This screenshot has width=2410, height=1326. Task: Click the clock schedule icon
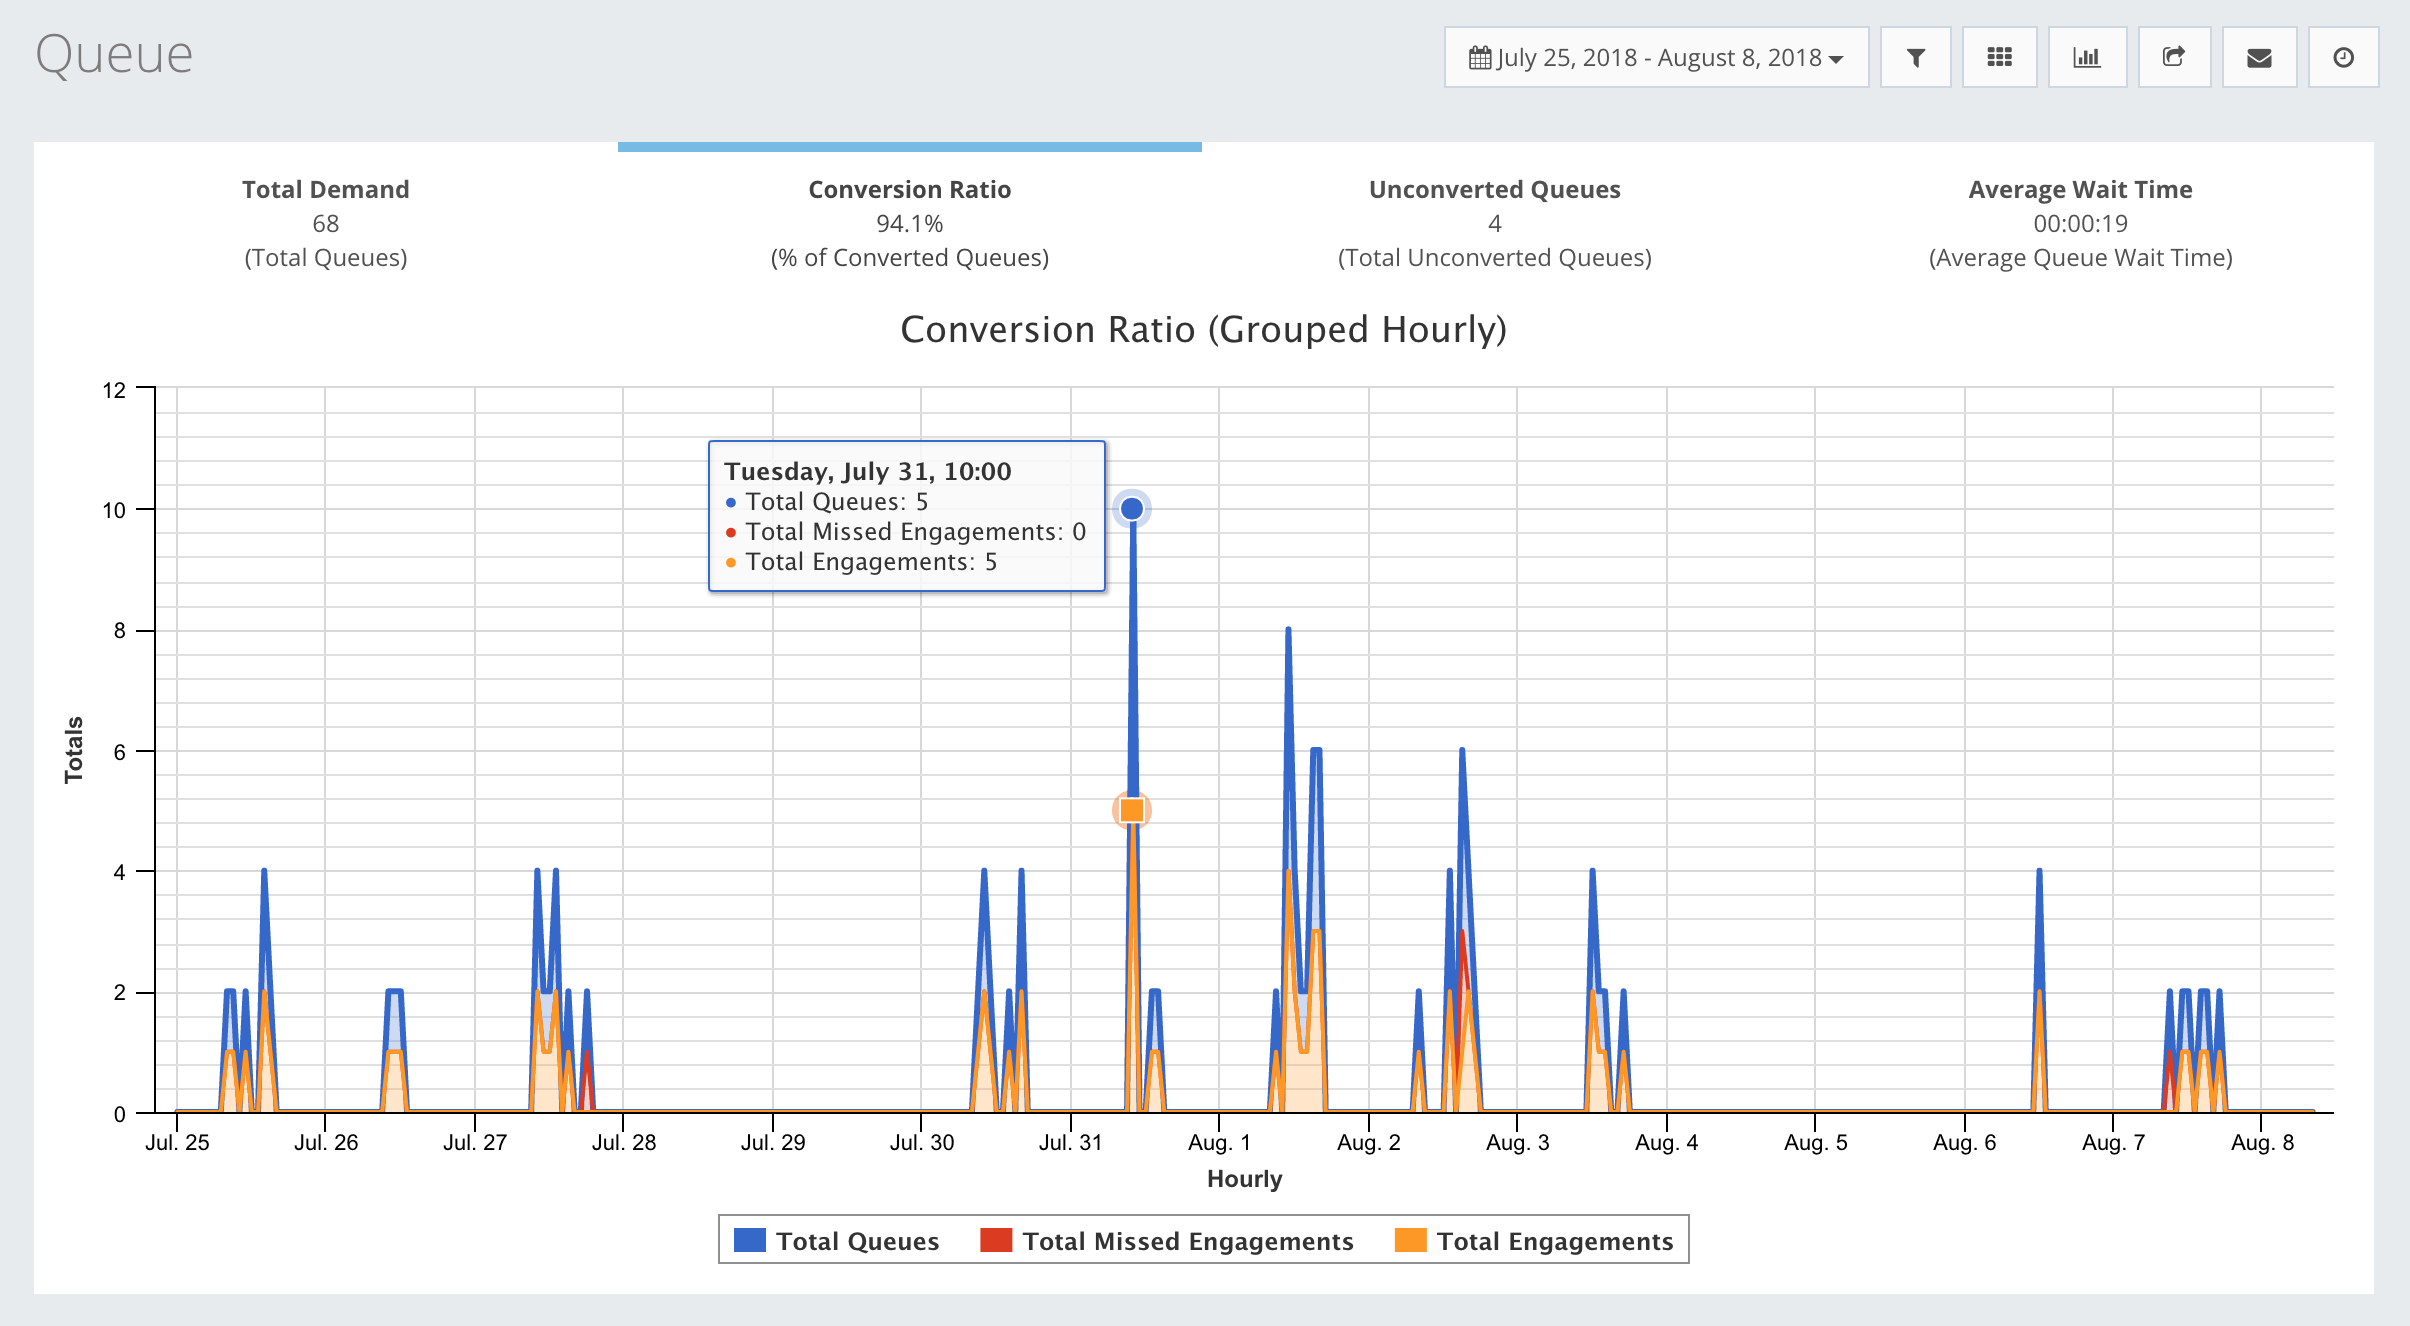coord(2343,58)
